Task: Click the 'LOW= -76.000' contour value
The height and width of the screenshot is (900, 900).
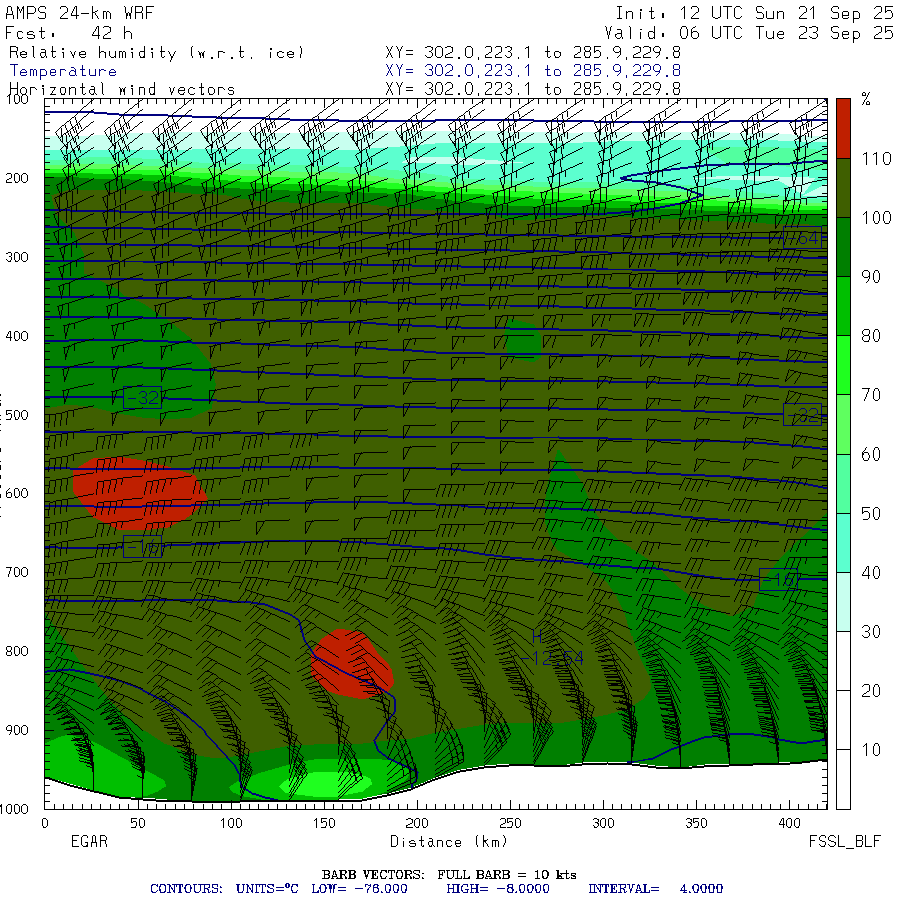Action: (x=359, y=889)
